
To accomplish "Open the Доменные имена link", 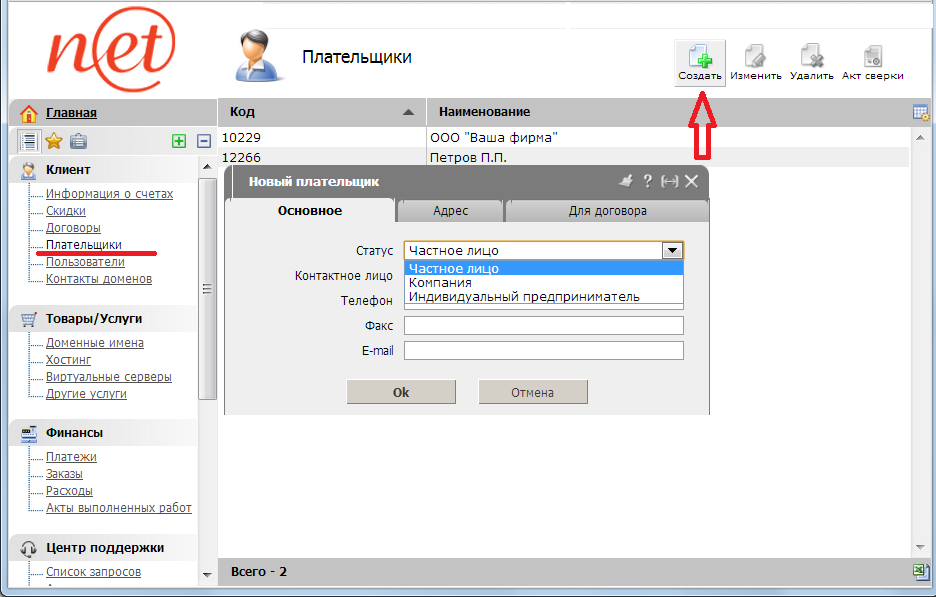I will tap(95, 343).
